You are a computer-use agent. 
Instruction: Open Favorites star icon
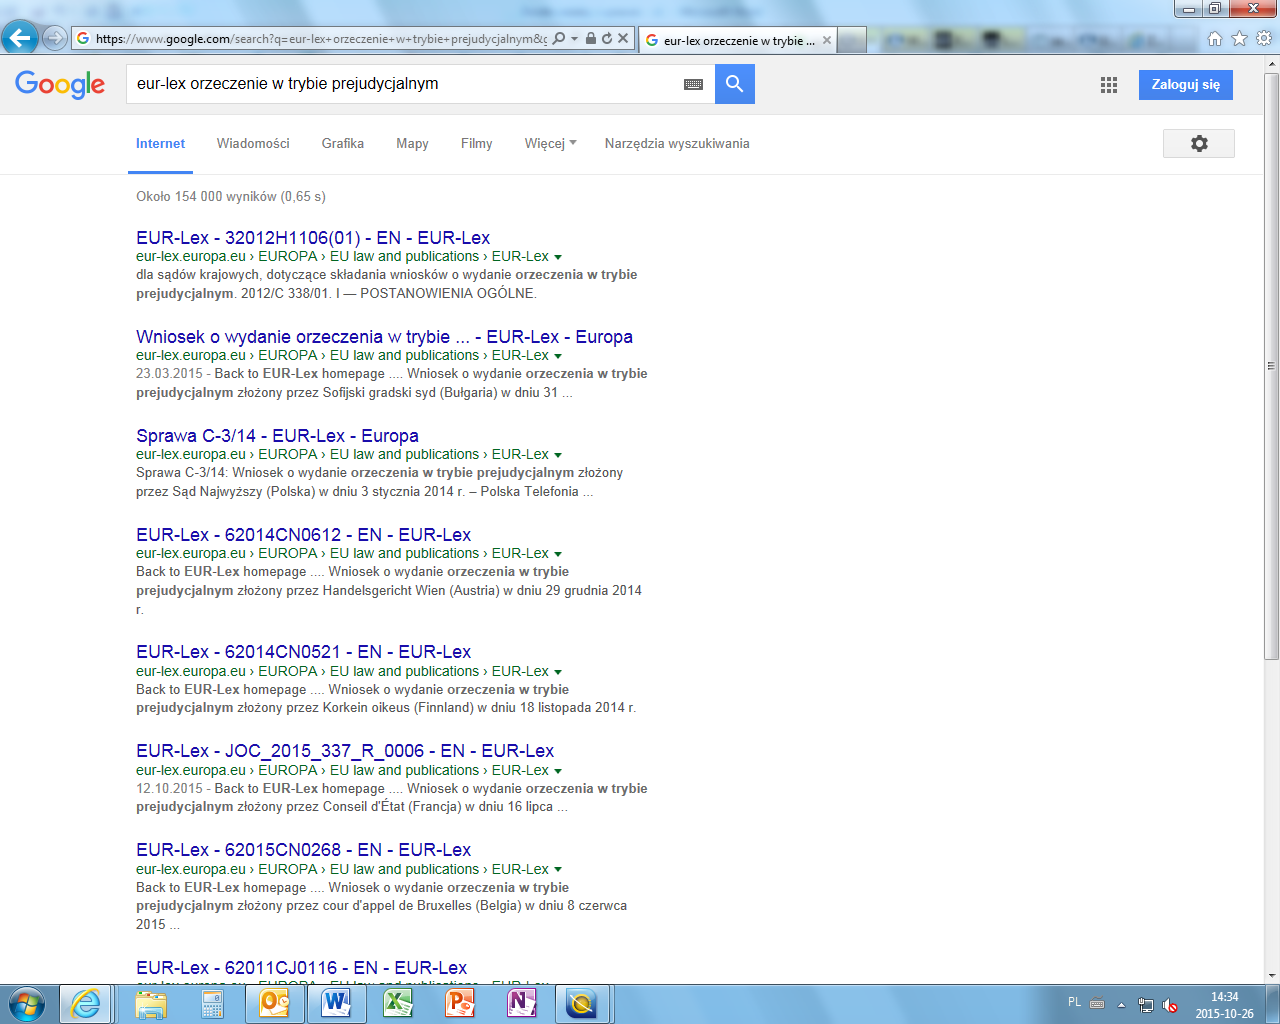(1240, 39)
